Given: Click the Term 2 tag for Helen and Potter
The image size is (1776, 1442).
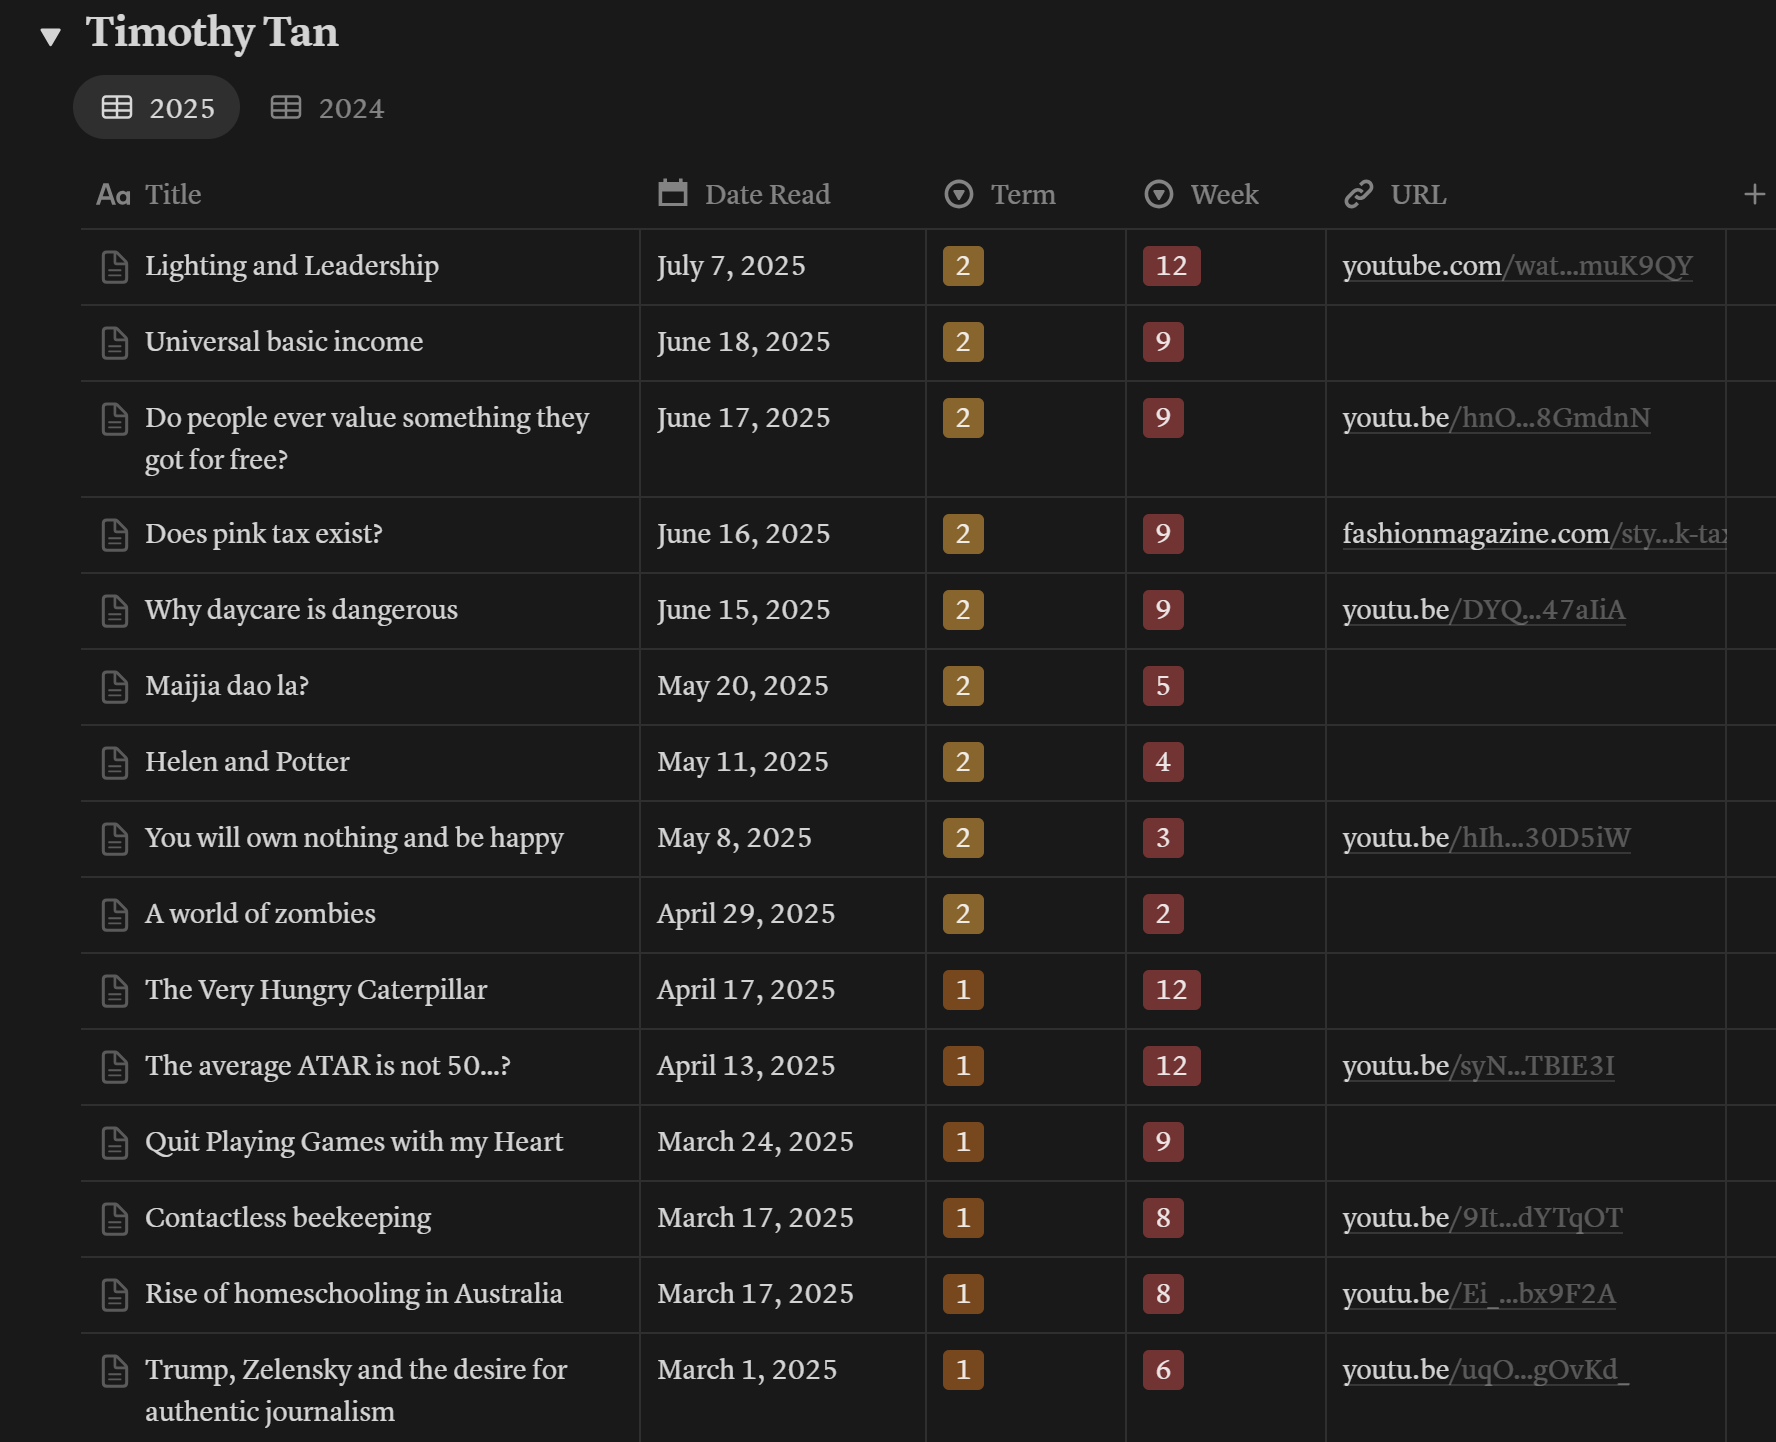Looking at the screenshot, I should click(963, 762).
